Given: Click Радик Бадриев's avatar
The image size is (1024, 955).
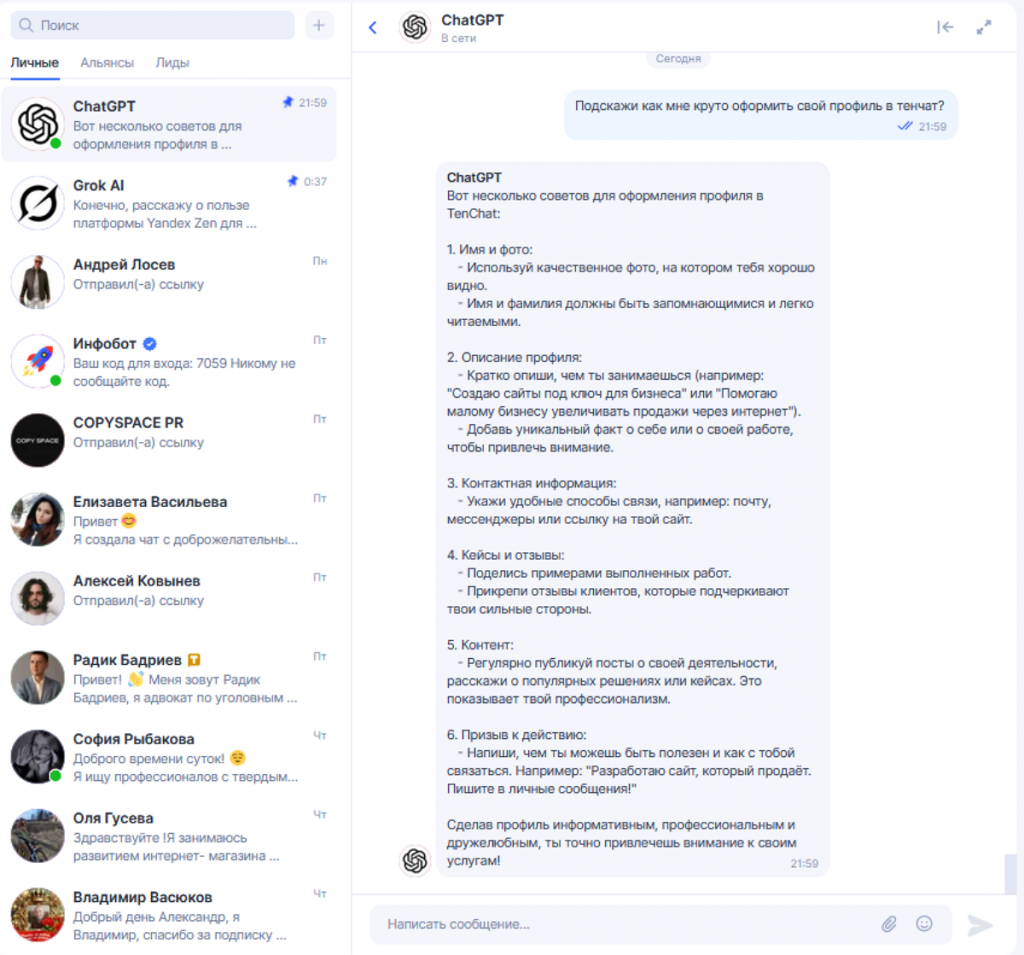Looking at the screenshot, I should (x=37, y=677).
